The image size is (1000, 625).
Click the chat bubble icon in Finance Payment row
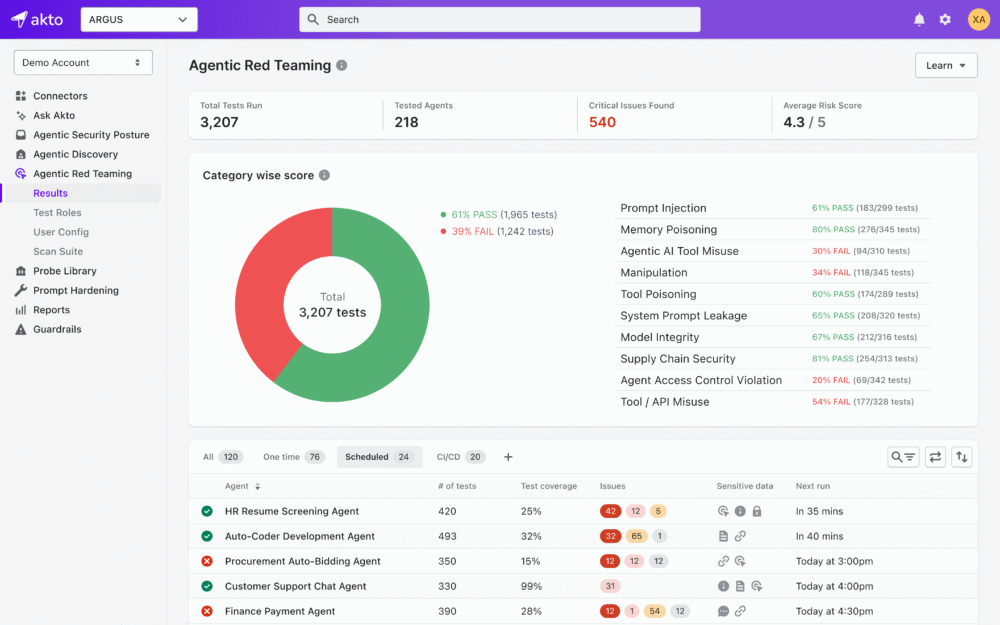coord(723,611)
